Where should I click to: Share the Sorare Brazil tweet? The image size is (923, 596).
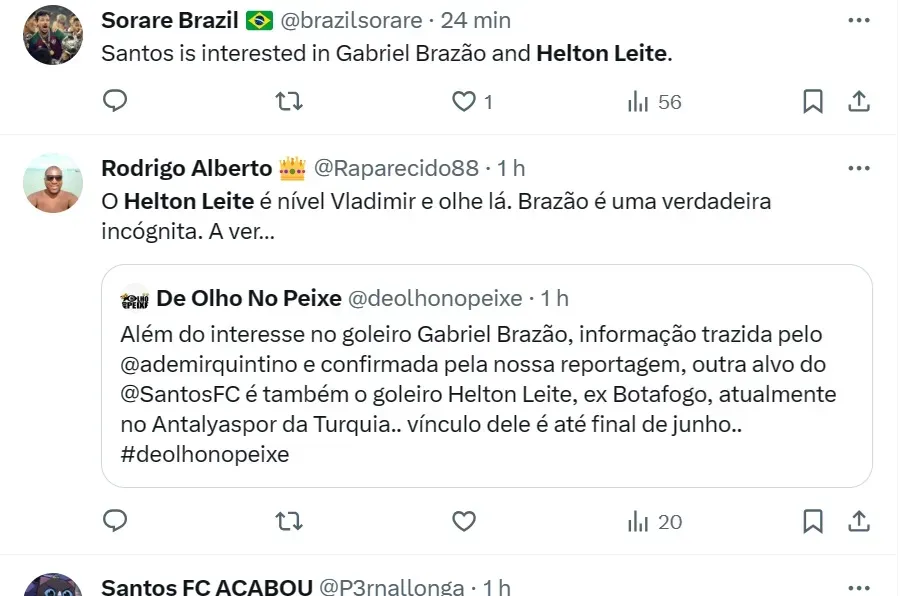858,101
